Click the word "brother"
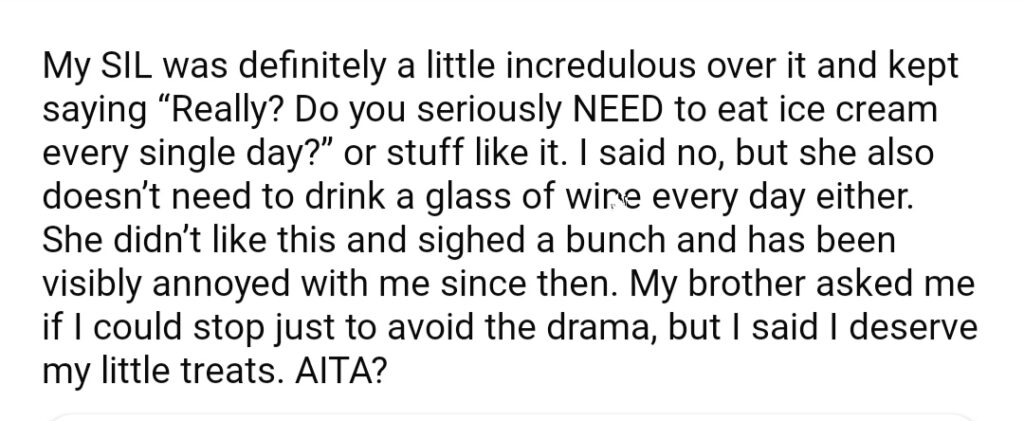This screenshot has width=1024, height=421. coord(746,285)
